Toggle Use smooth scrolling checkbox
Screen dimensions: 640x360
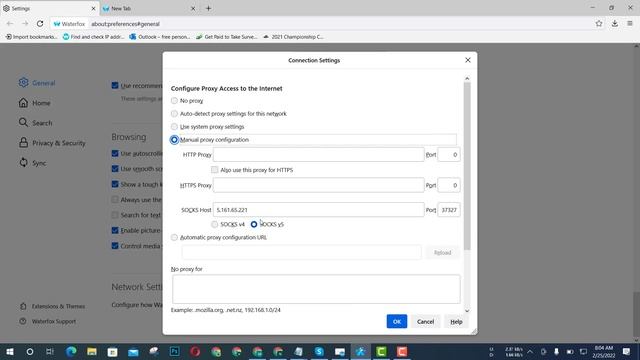[115, 169]
